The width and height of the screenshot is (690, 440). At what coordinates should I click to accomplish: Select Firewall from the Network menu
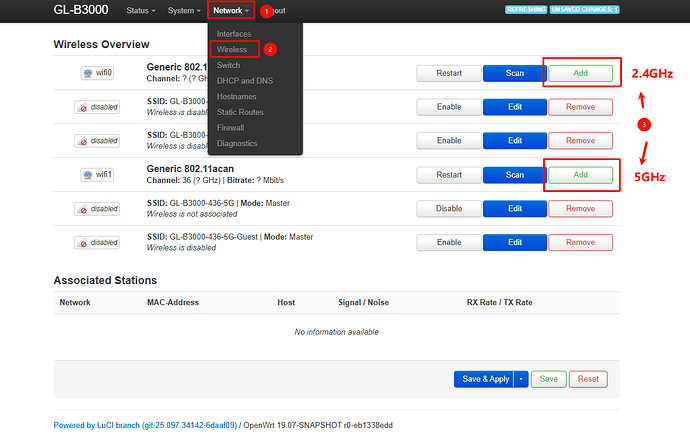pos(232,128)
